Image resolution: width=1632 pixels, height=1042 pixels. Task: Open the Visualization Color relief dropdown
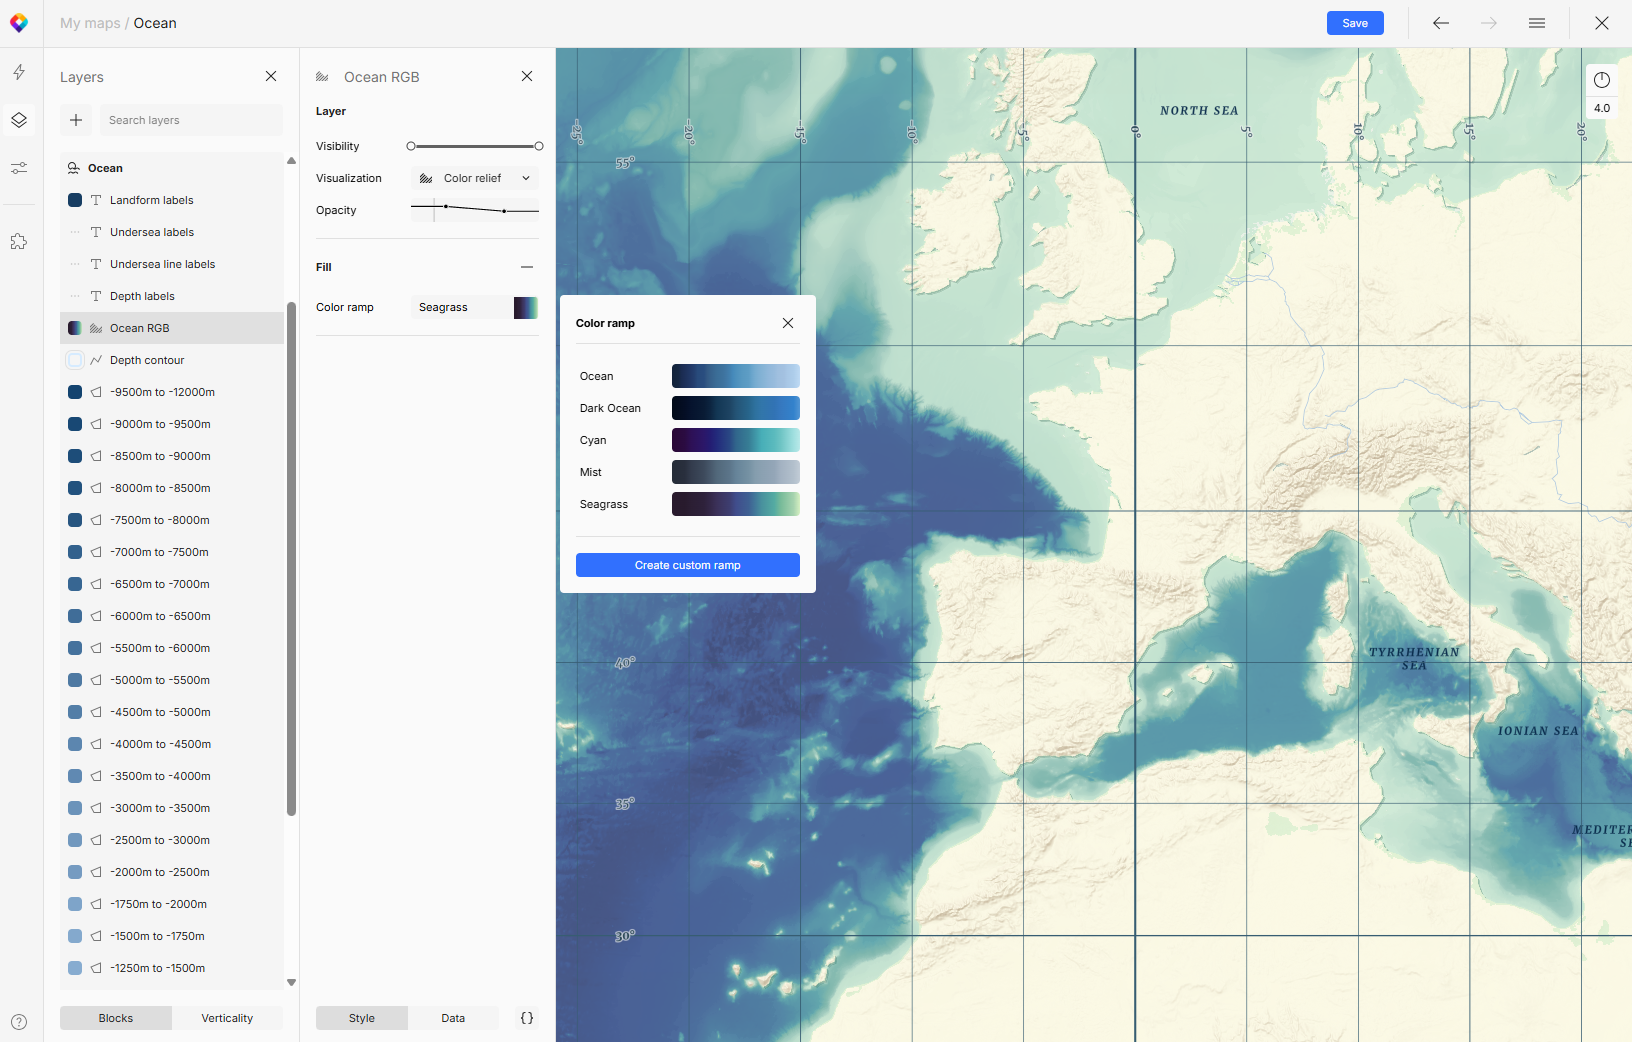click(474, 177)
